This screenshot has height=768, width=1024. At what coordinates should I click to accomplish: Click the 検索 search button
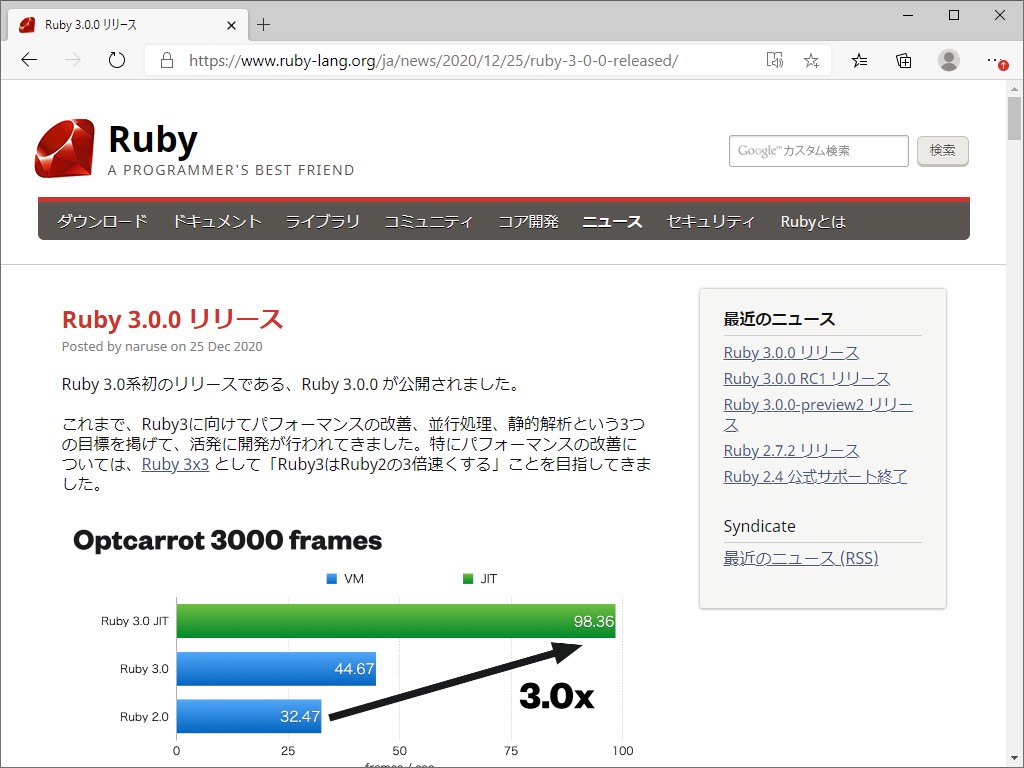[x=941, y=151]
